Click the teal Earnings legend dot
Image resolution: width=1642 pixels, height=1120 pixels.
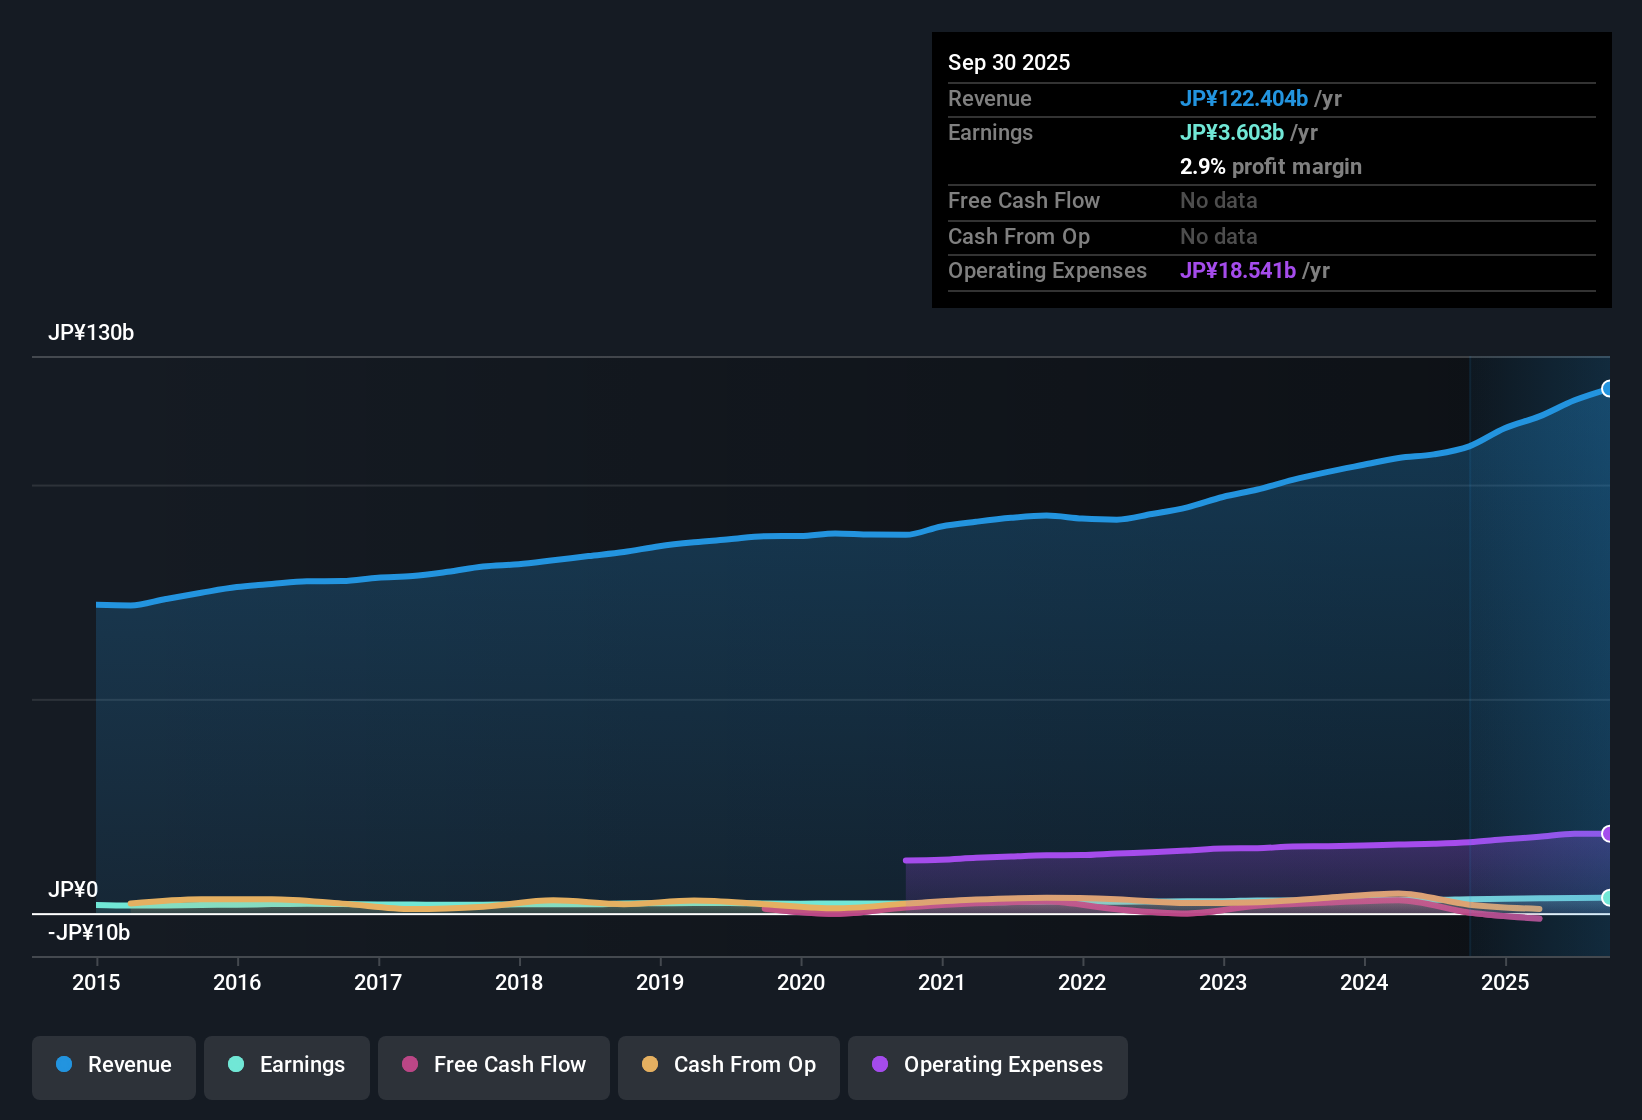coord(236,1065)
